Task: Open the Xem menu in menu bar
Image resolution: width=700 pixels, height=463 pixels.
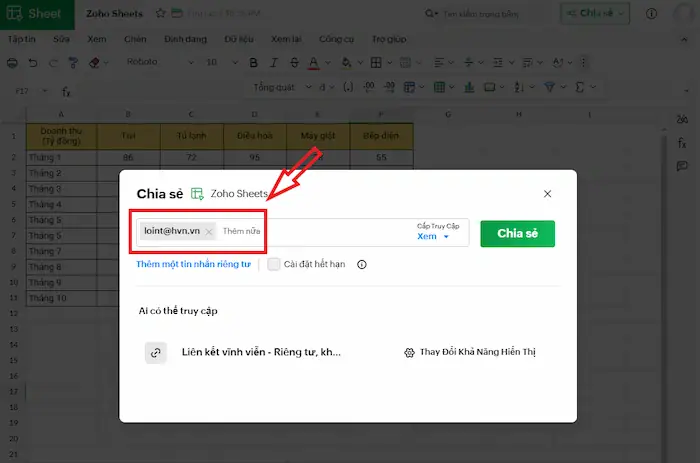Action: (97, 39)
